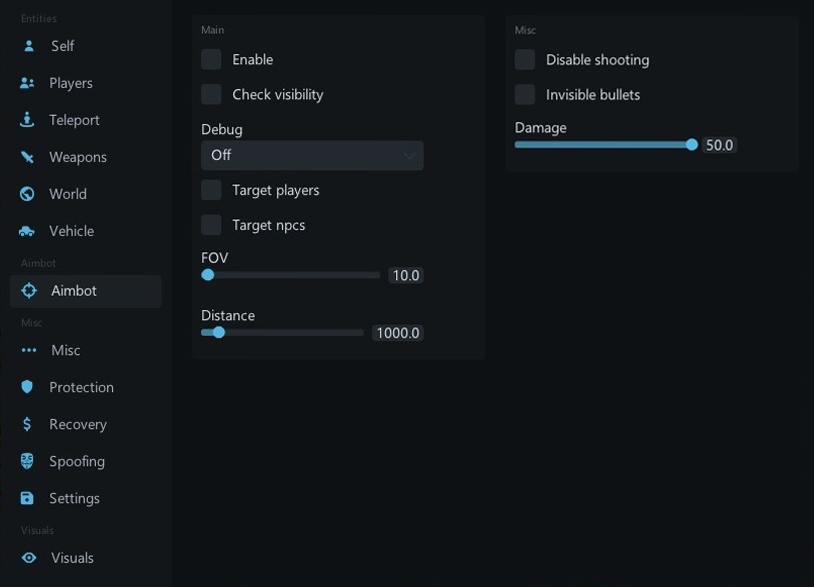814x587 pixels.
Task: Click the Distance label text
Action: coord(228,316)
